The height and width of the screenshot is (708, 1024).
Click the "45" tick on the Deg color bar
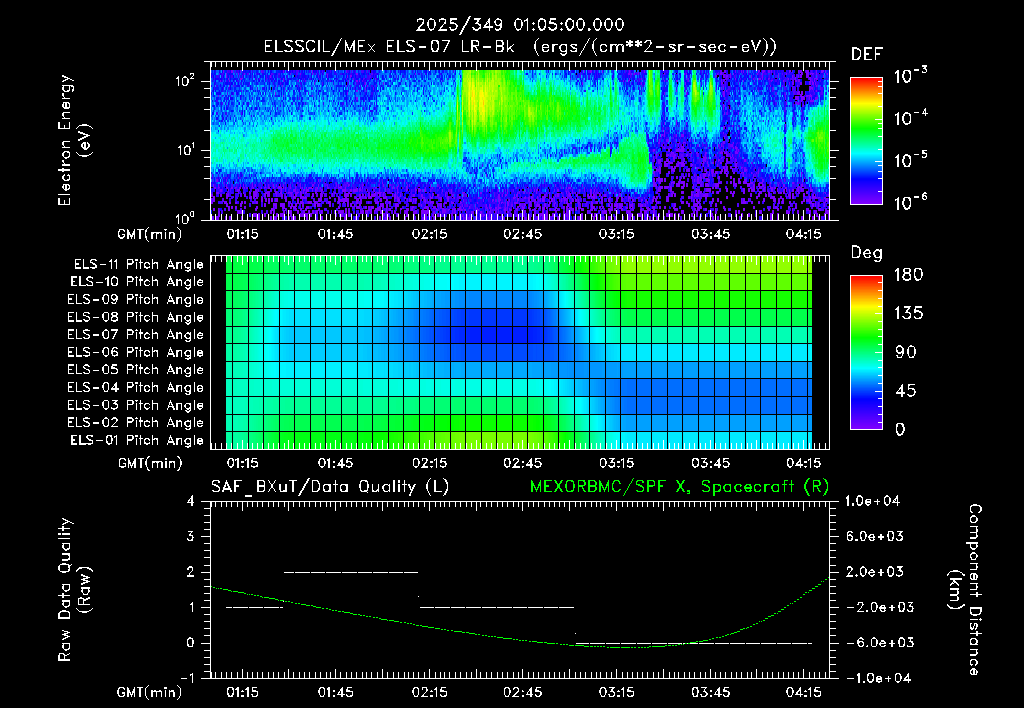tap(905, 391)
